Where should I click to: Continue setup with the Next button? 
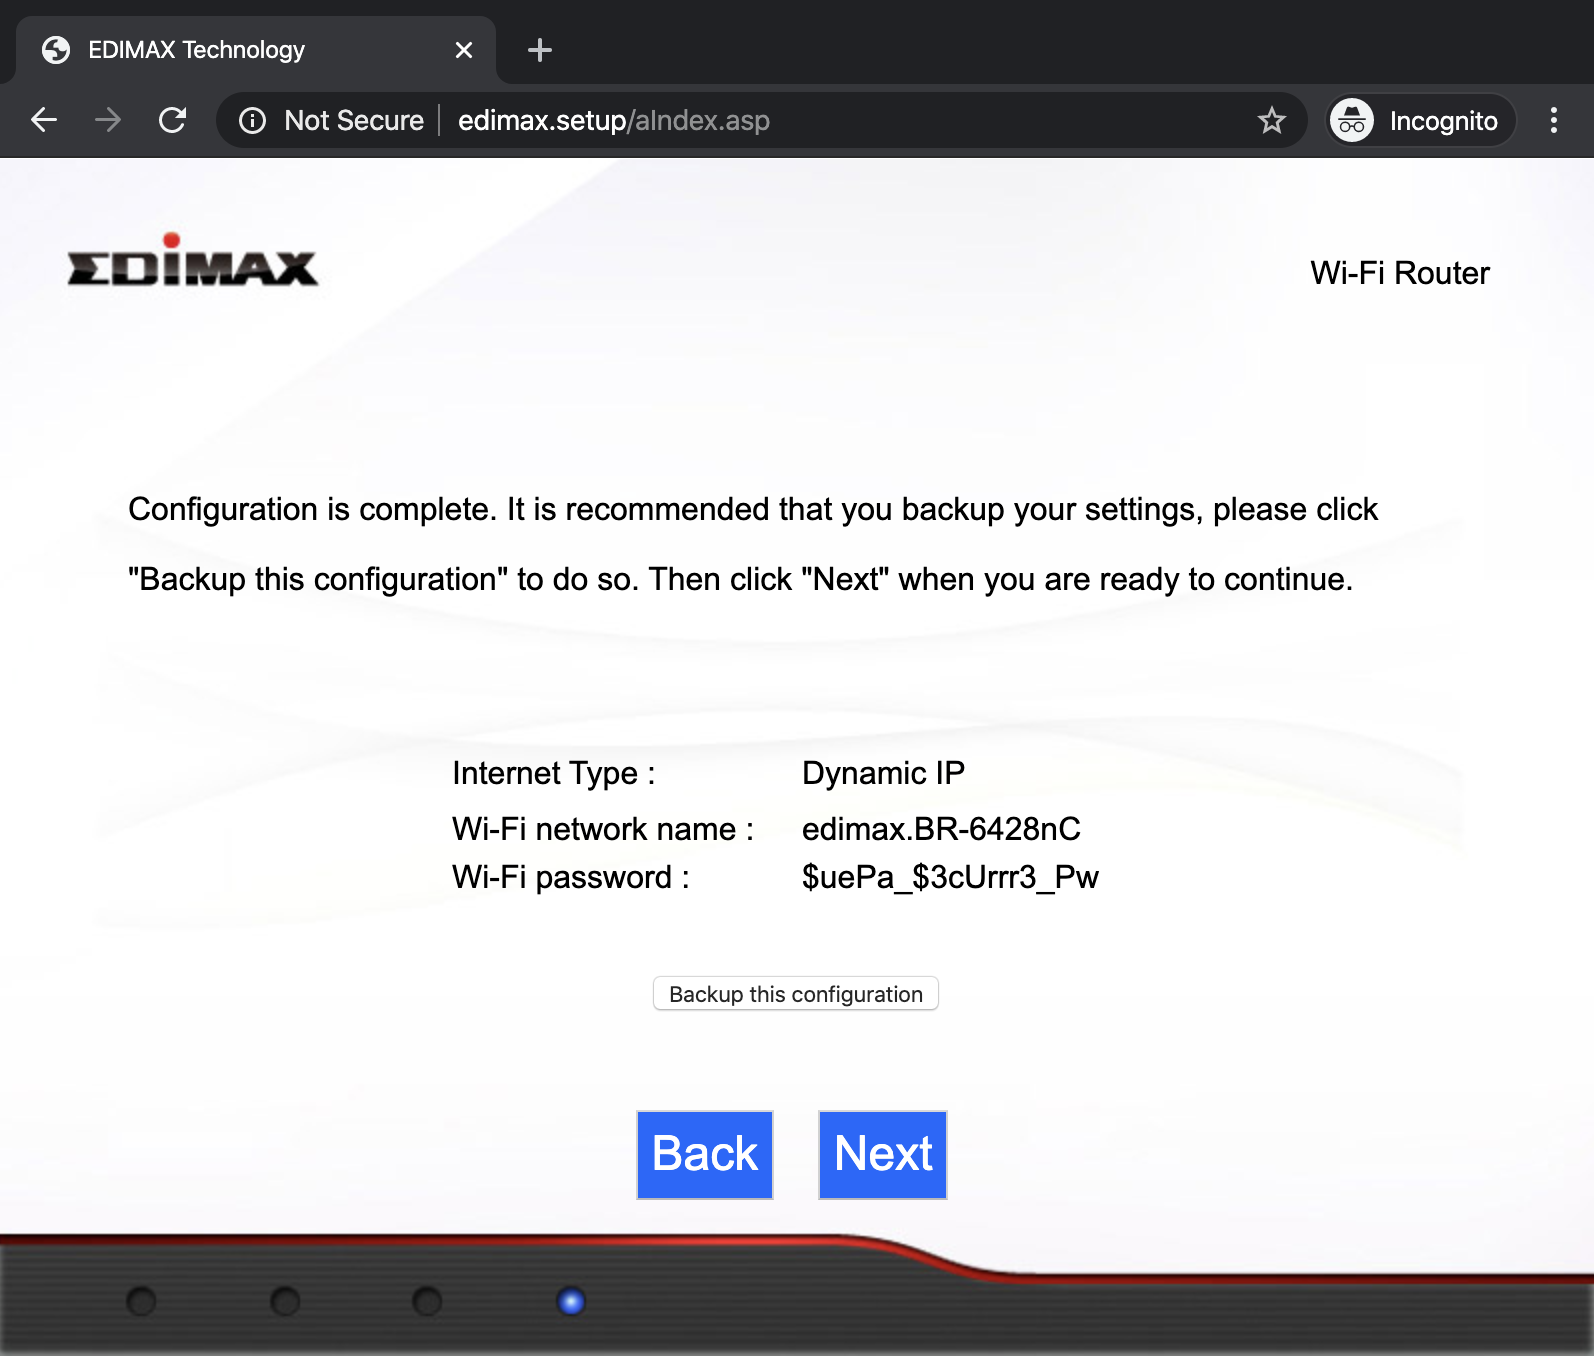pos(883,1155)
